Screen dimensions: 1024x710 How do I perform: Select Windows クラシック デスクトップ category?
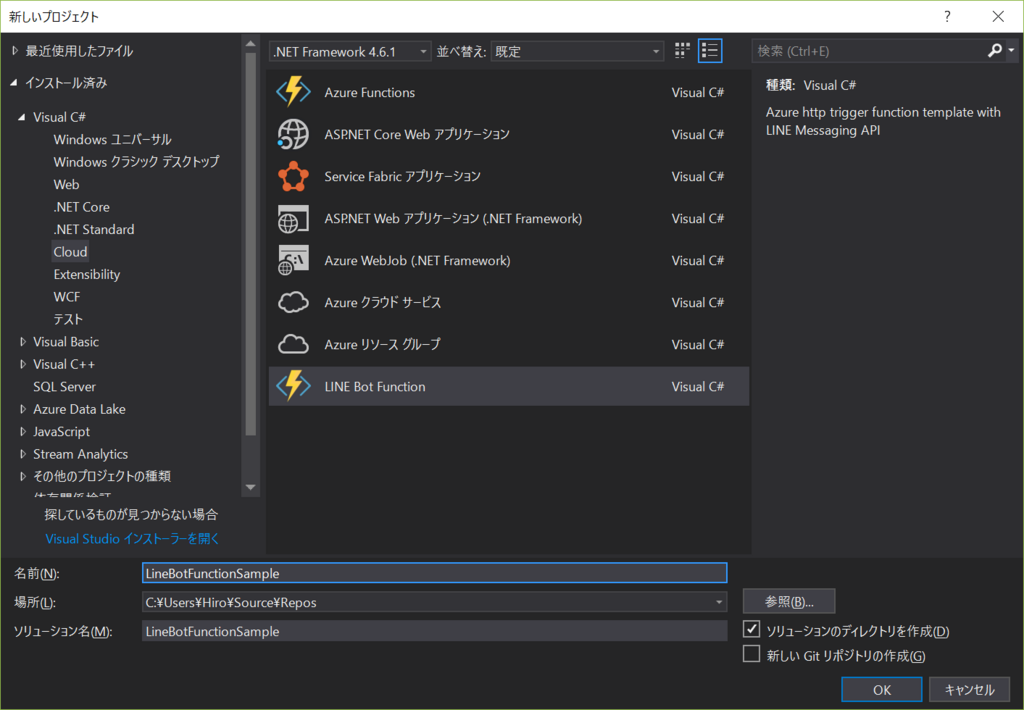point(136,162)
